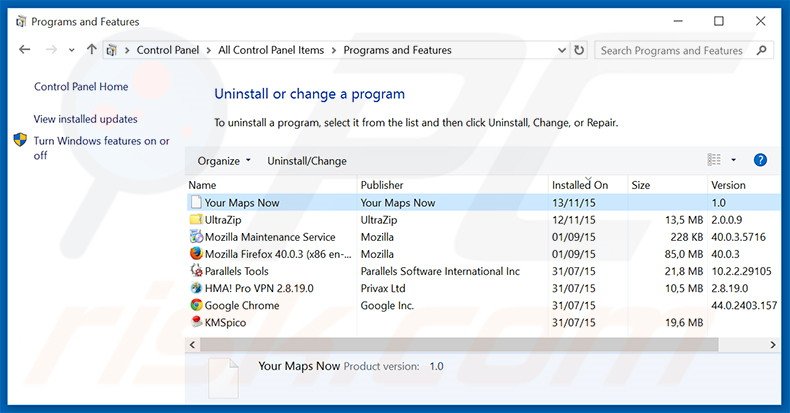This screenshot has height=413, width=790.
Task: Click Privax Ltd publisher cell
Action: pos(383,289)
